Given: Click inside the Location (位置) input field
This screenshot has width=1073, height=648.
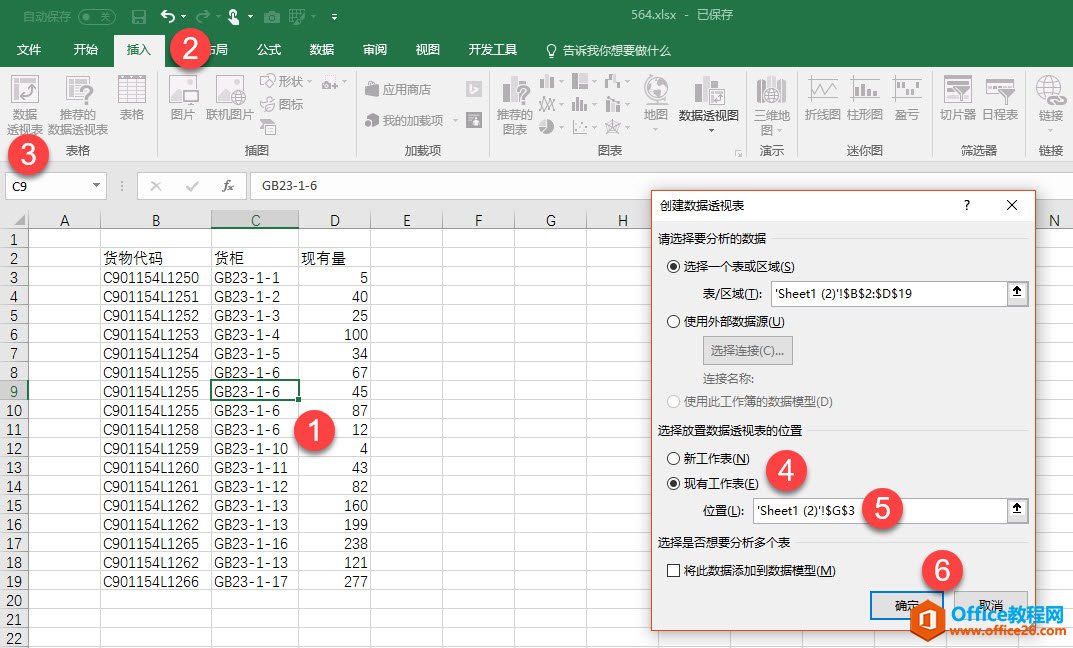Looking at the screenshot, I should pyautogui.click(x=878, y=510).
